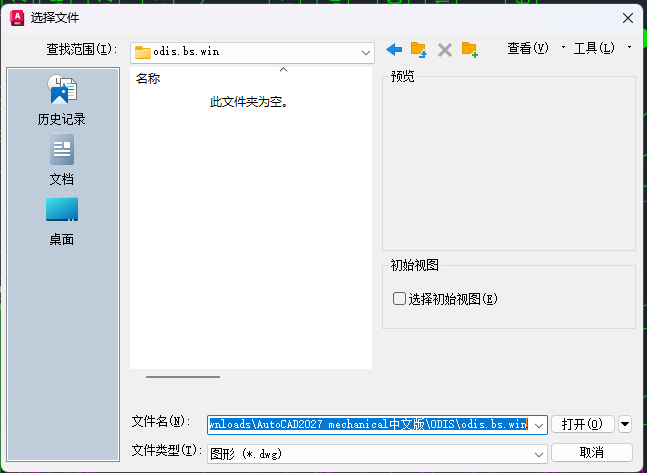Click the 此文件夹为空 message text
647x473 pixels.
tap(249, 102)
